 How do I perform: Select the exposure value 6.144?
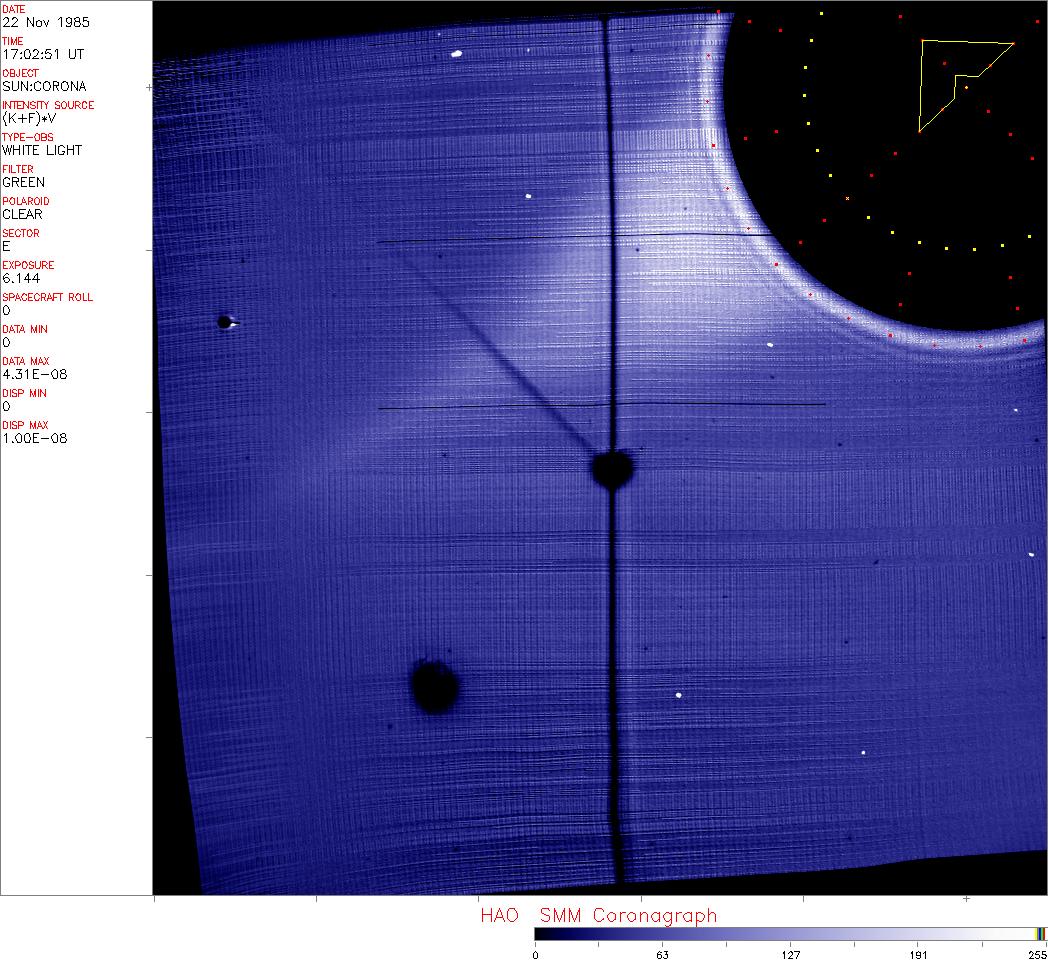(21, 278)
